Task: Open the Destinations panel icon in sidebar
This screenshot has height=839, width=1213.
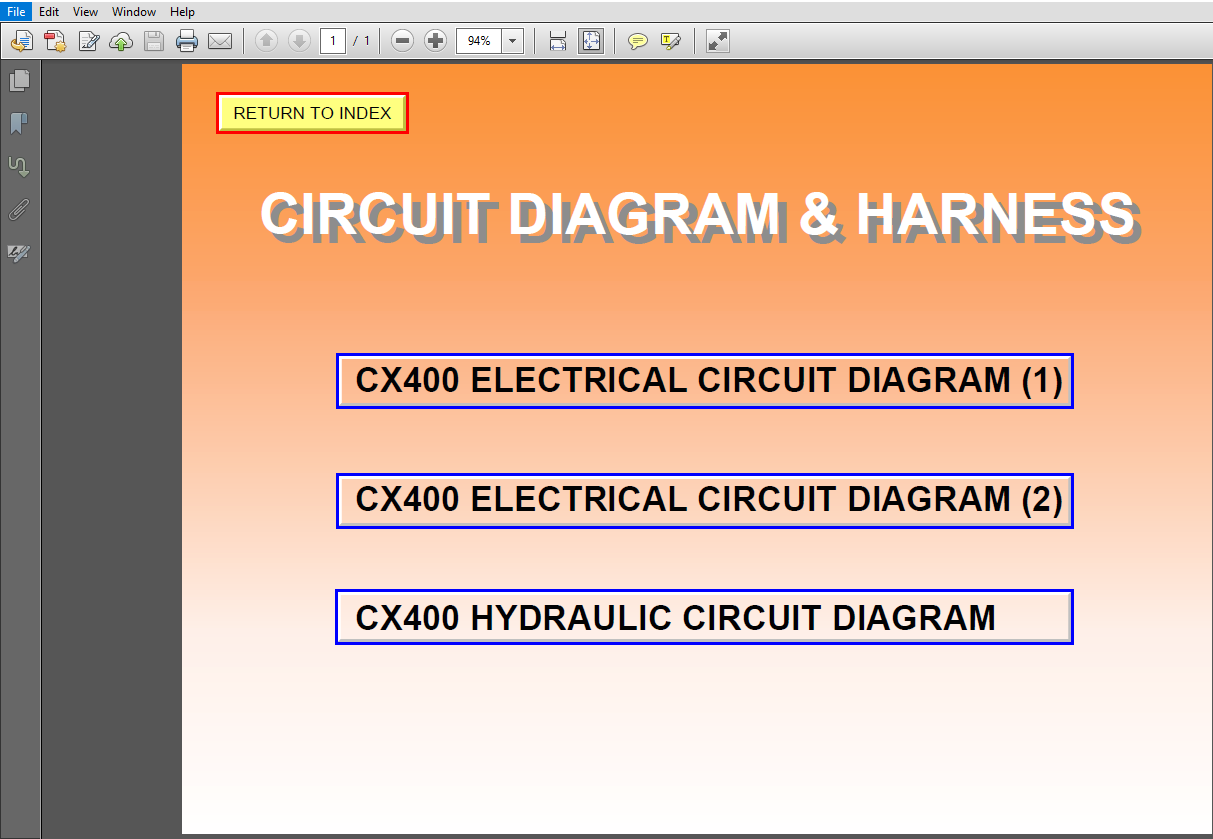Action: [x=19, y=167]
